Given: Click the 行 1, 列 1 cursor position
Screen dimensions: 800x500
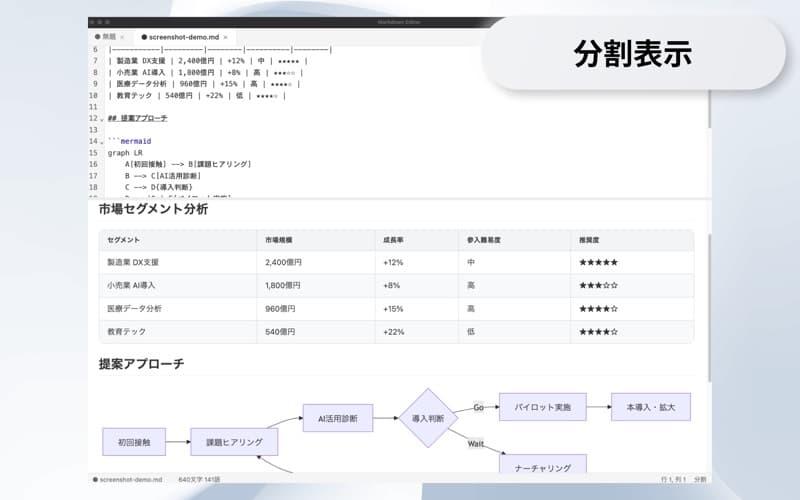Looking at the screenshot, I should coord(673,480).
